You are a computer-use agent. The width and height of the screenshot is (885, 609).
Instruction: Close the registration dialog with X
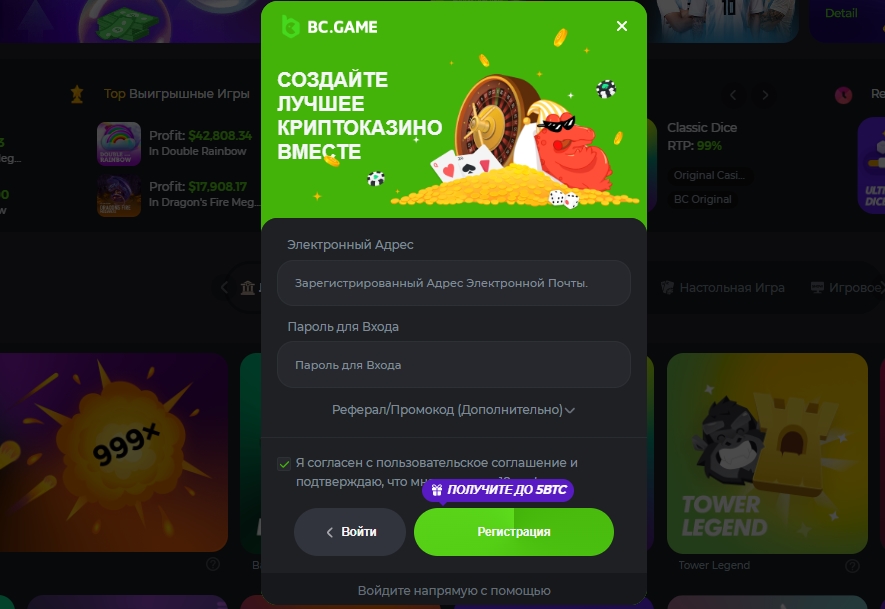coord(621,26)
